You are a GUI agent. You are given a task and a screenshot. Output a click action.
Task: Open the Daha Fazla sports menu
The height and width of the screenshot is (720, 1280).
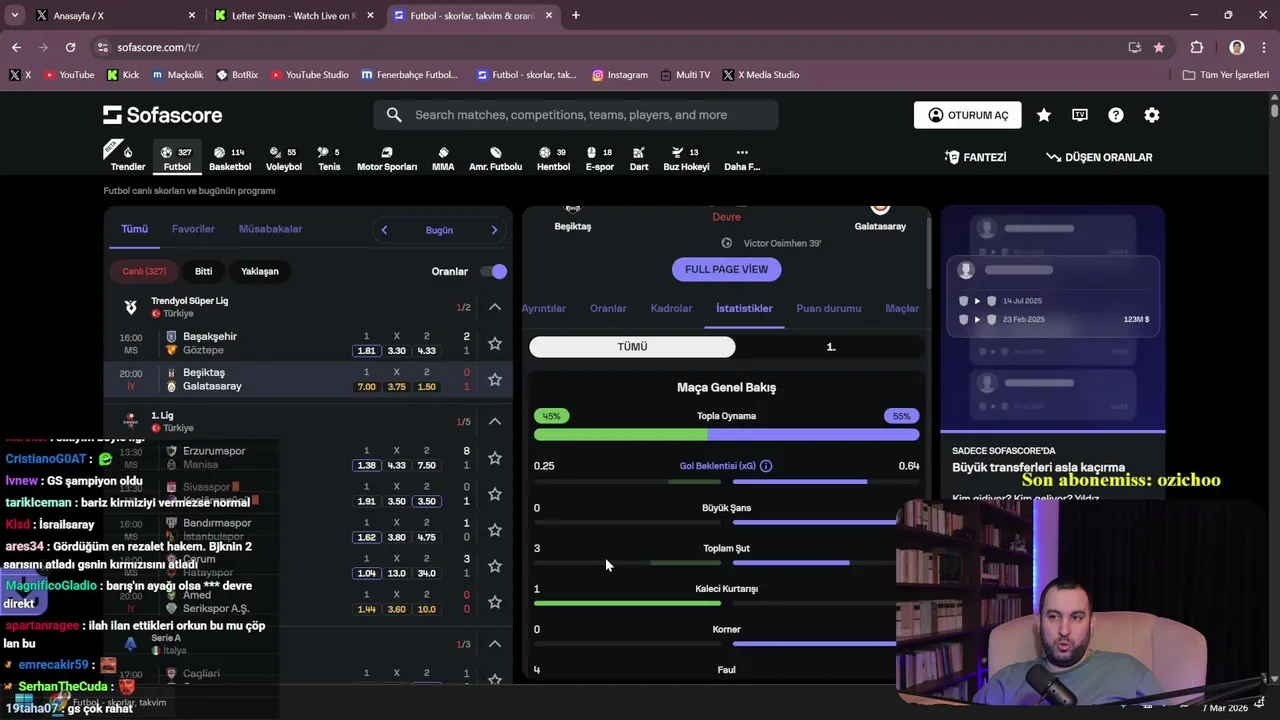click(742, 158)
